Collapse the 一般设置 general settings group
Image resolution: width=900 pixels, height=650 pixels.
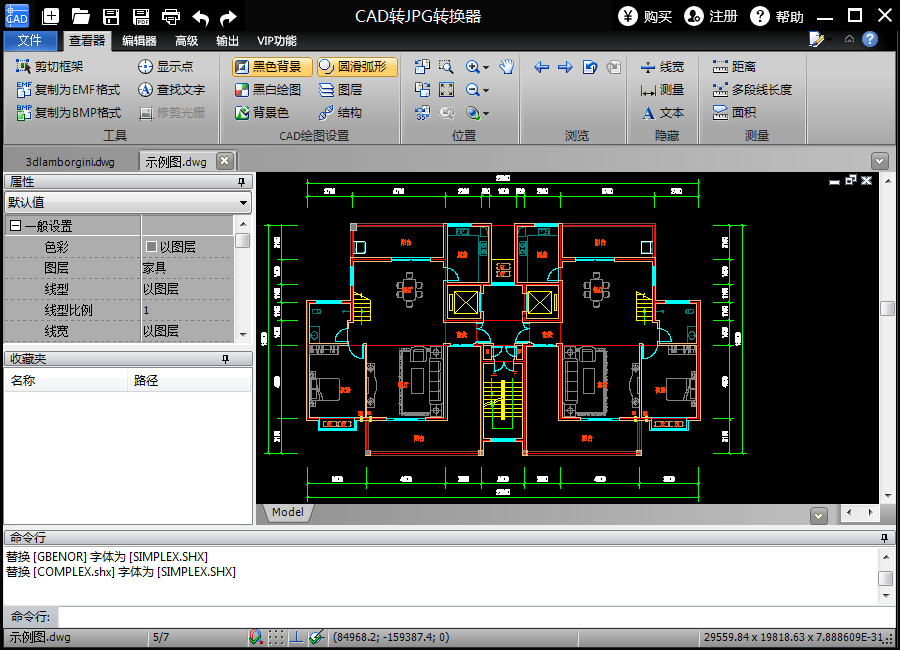coord(15,226)
